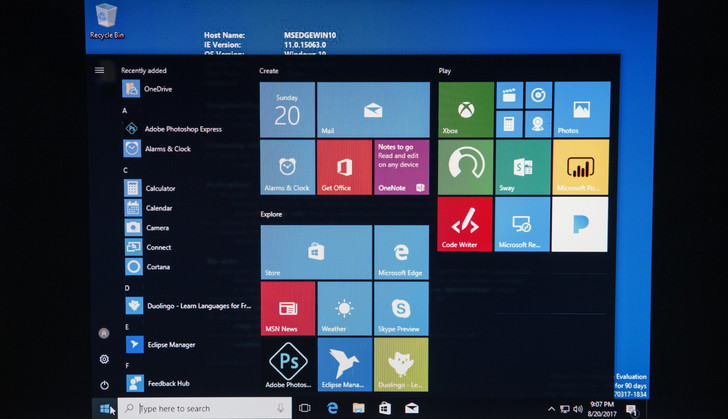Open Adobe Photoshop Express tile
728x419 pixels.
pyautogui.click(x=287, y=365)
